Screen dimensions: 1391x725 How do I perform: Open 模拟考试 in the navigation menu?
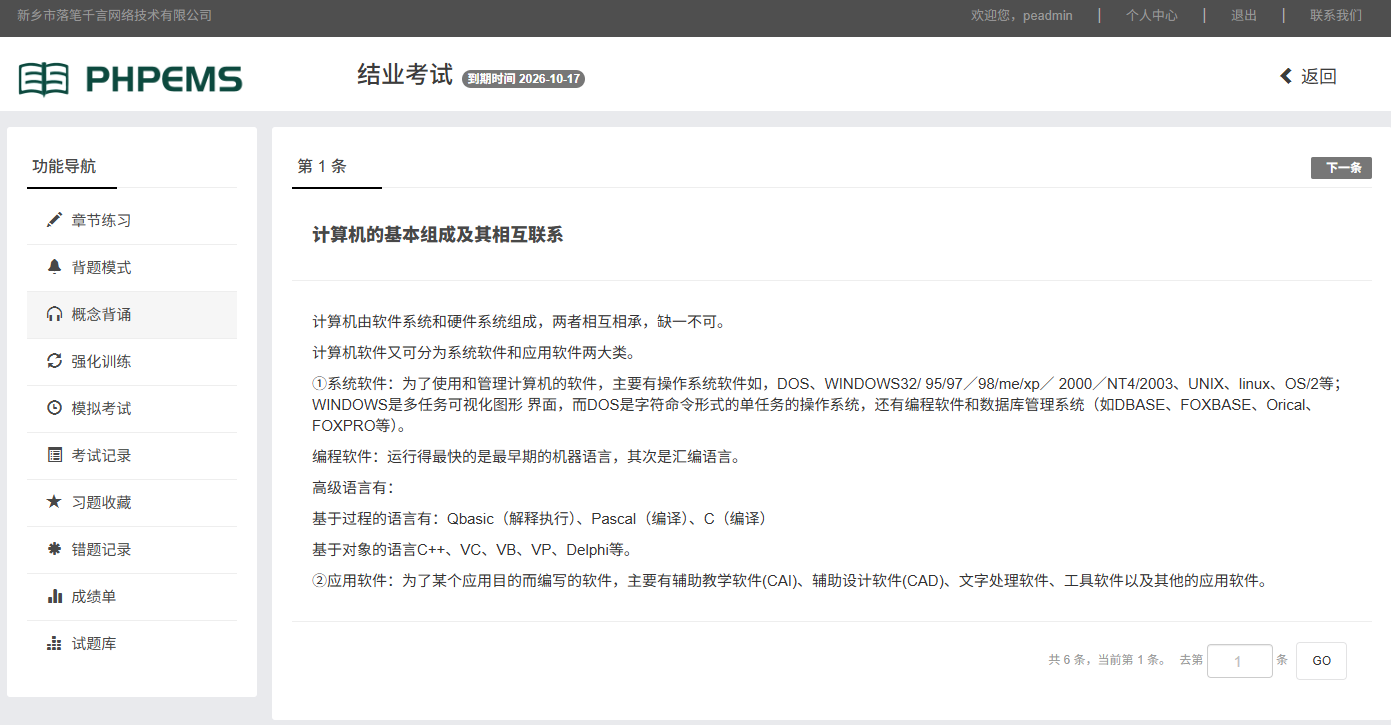click(x=101, y=408)
